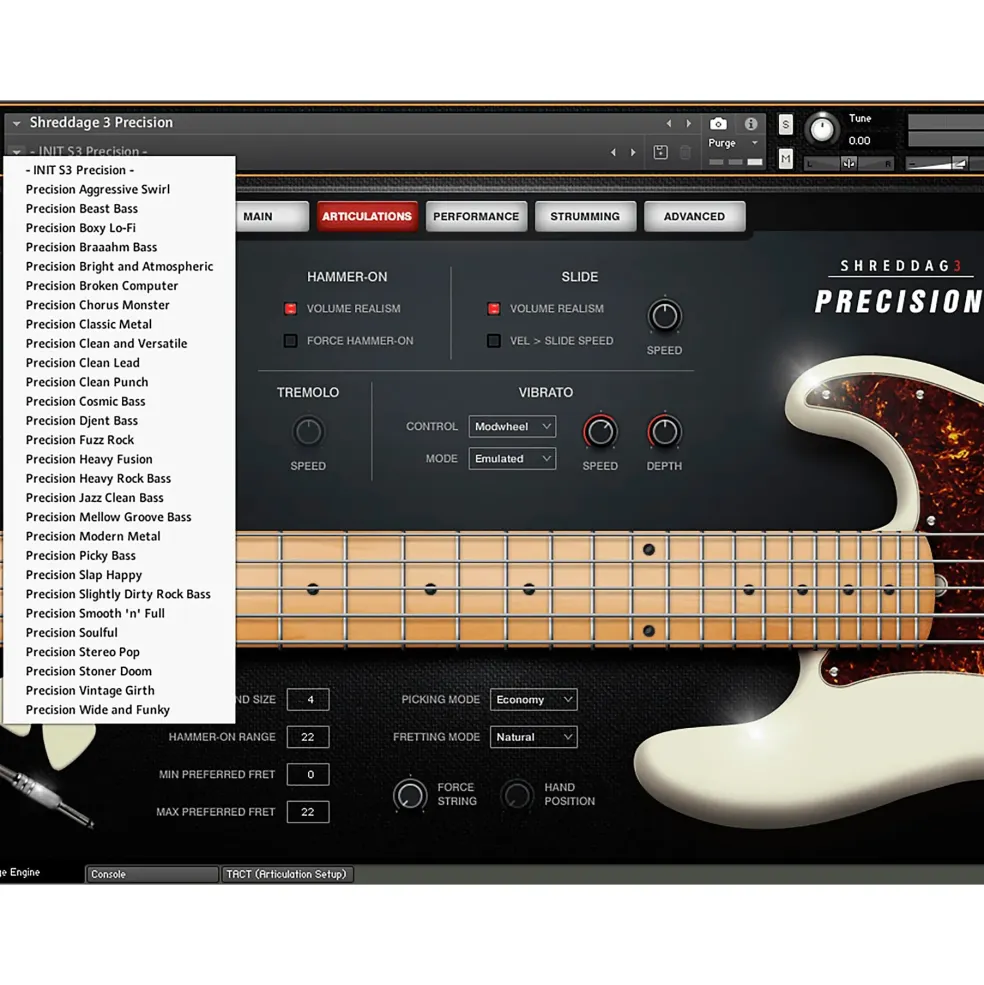
Task: Click the Tune value 0.00
Action: 859,141
